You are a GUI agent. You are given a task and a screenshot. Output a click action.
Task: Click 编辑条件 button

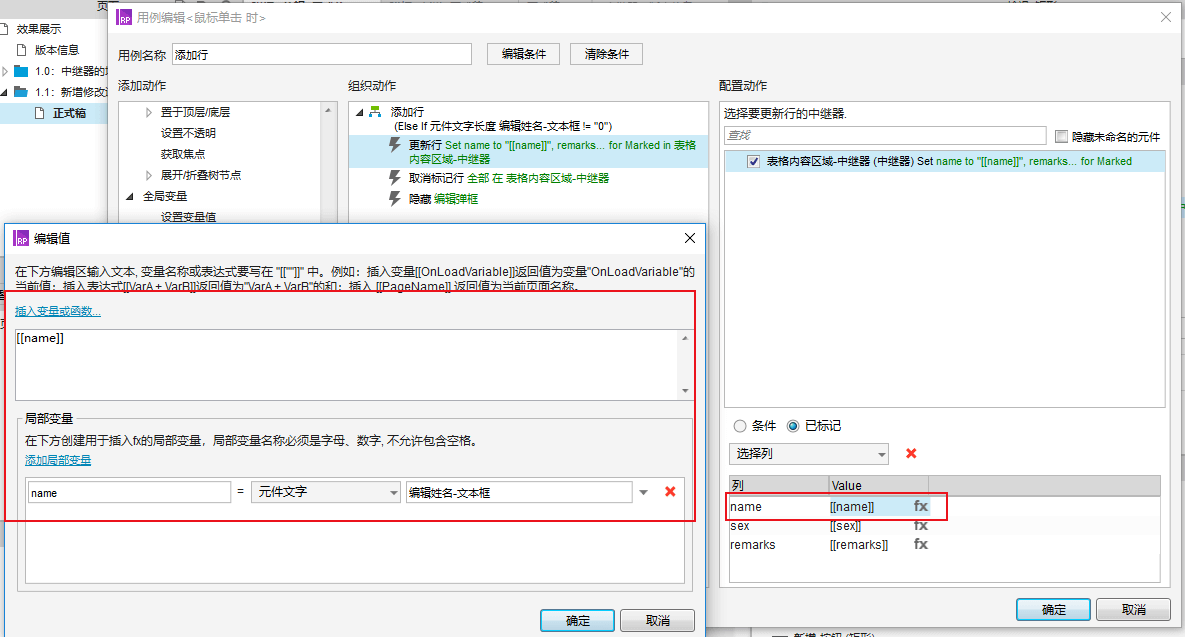(523, 54)
